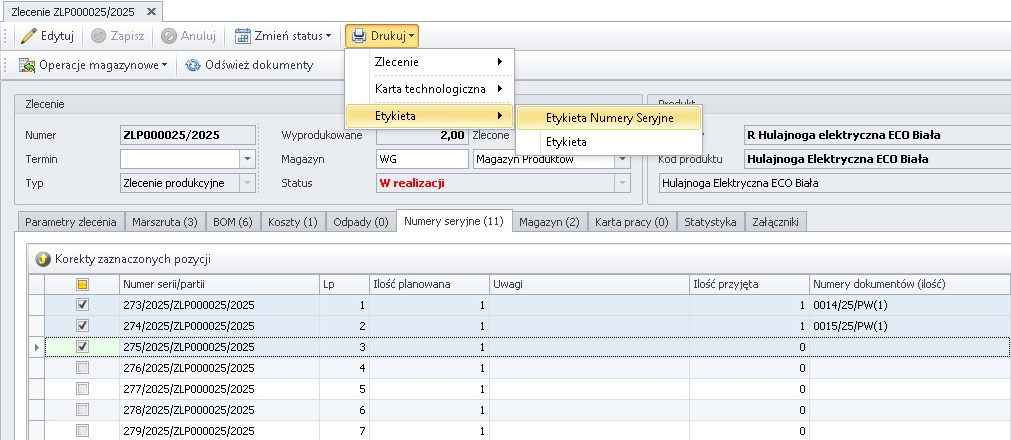The height and width of the screenshot is (440, 1011).
Task: Check row 278/2025/ZLP000025/2025 checkbox
Action: coord(83,410)
